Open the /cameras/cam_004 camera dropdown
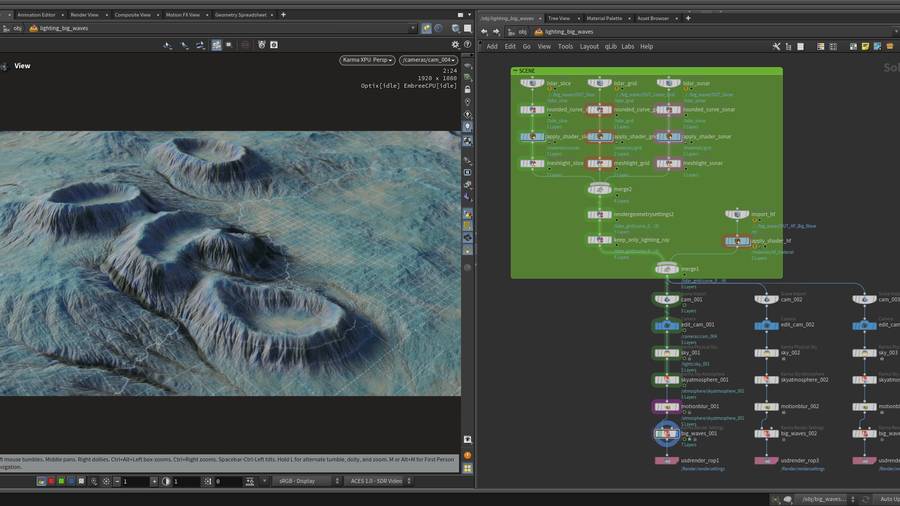Image resolution: width=900 pixels, height=506 pixels. tap(428, 60)
